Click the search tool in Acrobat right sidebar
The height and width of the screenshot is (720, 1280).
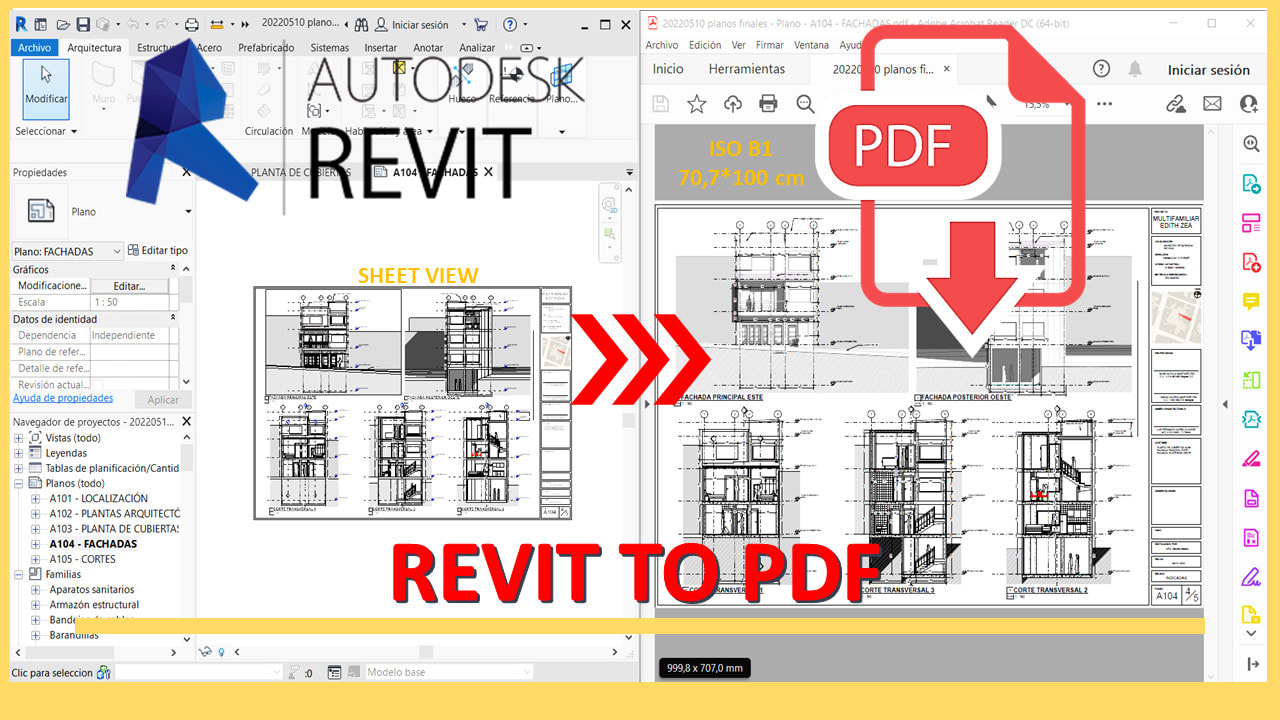[1251, 144]
